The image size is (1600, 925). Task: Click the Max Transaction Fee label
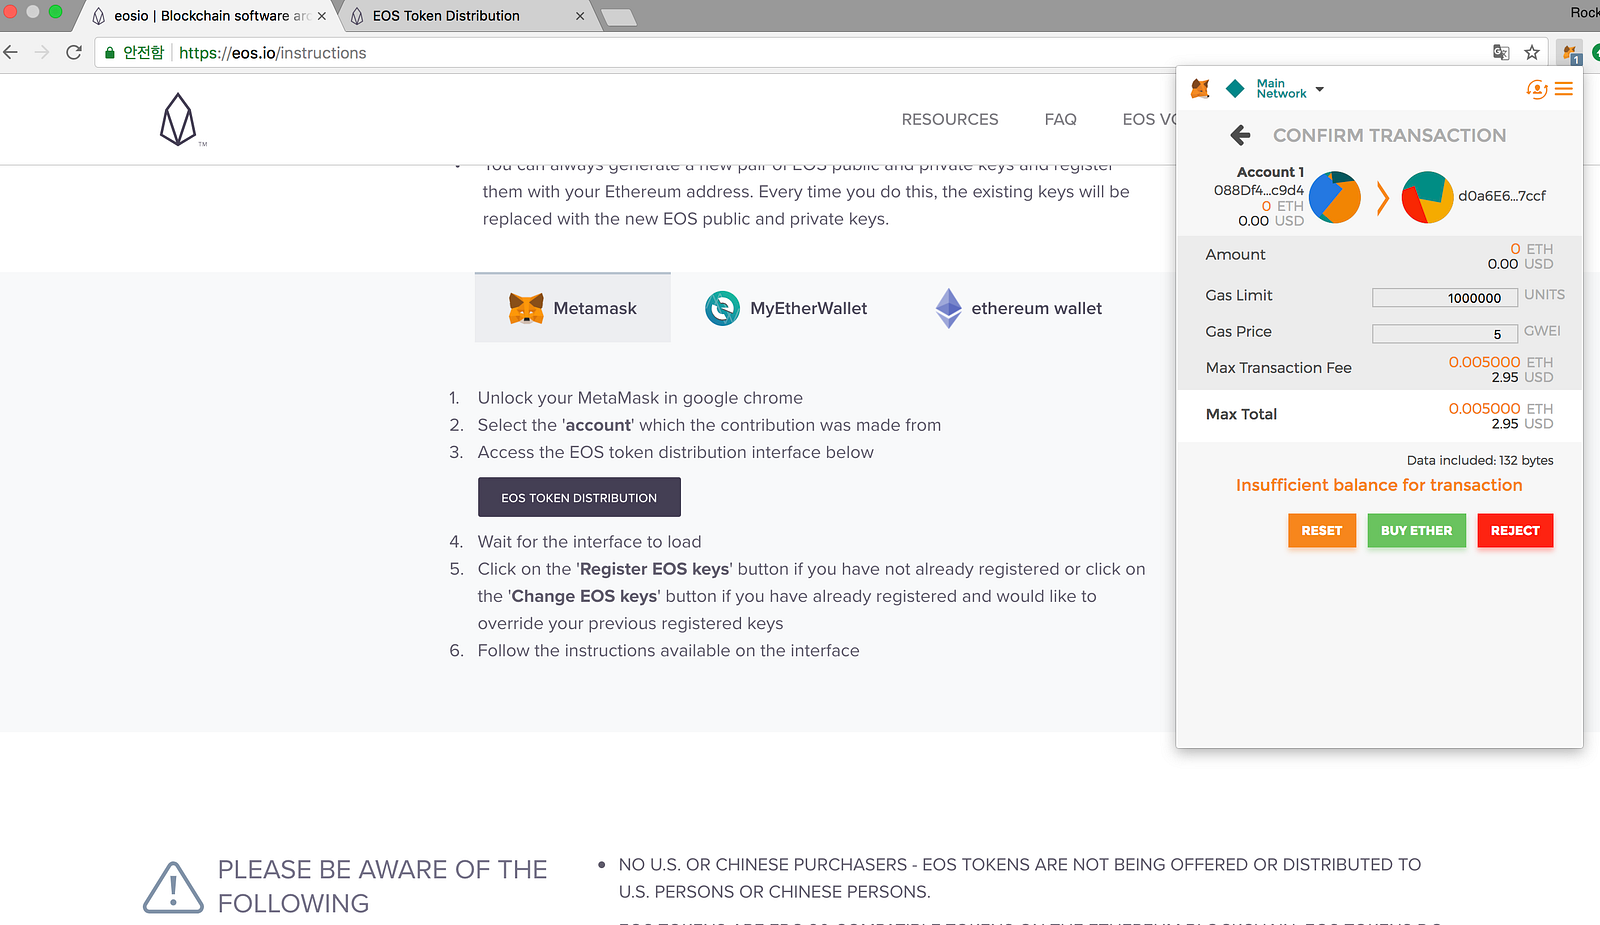tap(1279, 368)
